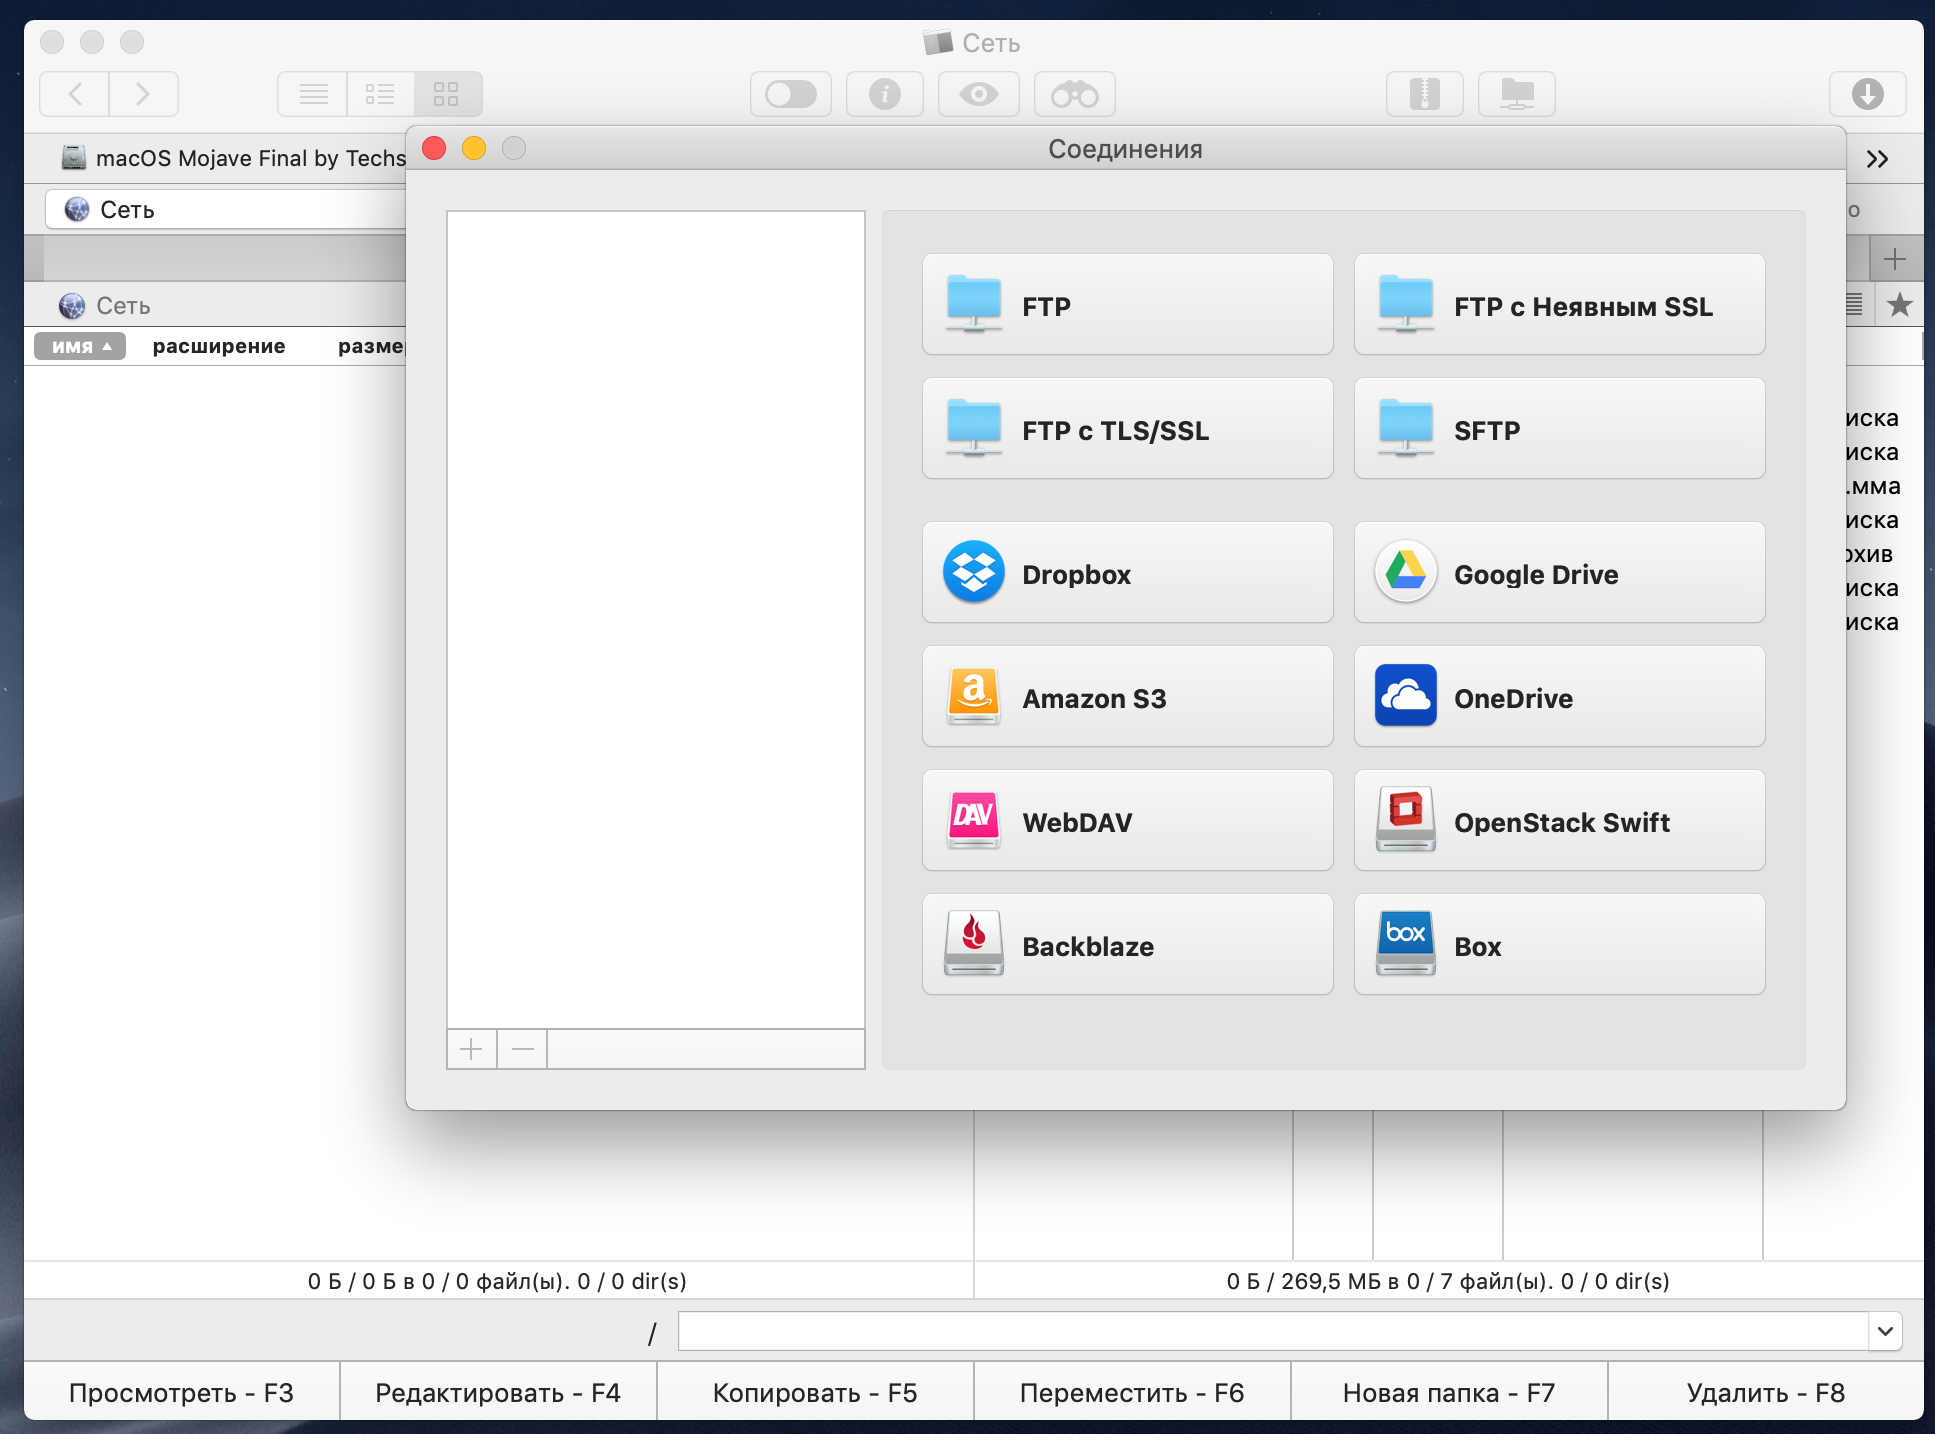Click the network connection folder icon
The width and height of the screenshot is (1935, 1434).
tap(1516, 94)
